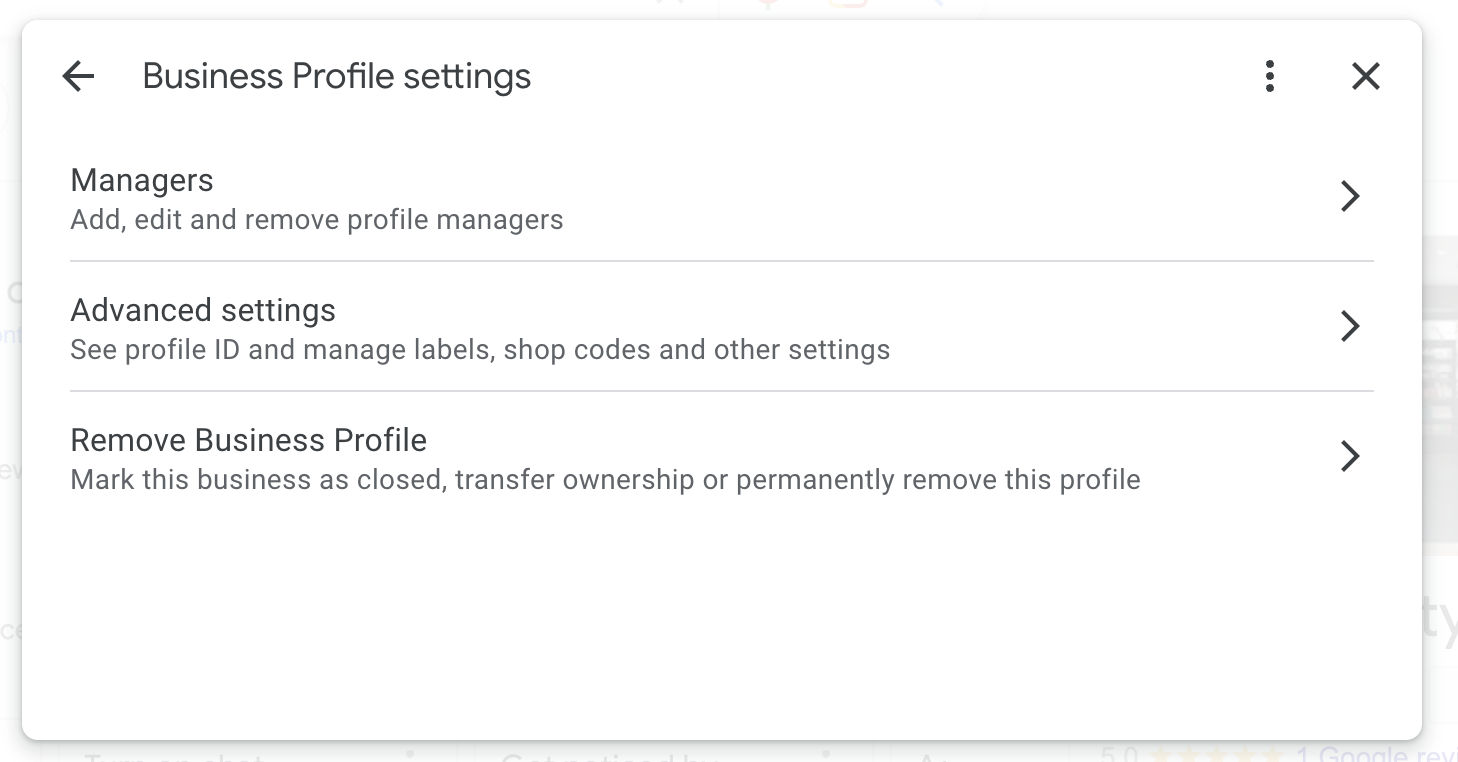Click the Advanced settings chevron arrow
The height and width of the screenshot is (762, 1458).
(1350, 326)
